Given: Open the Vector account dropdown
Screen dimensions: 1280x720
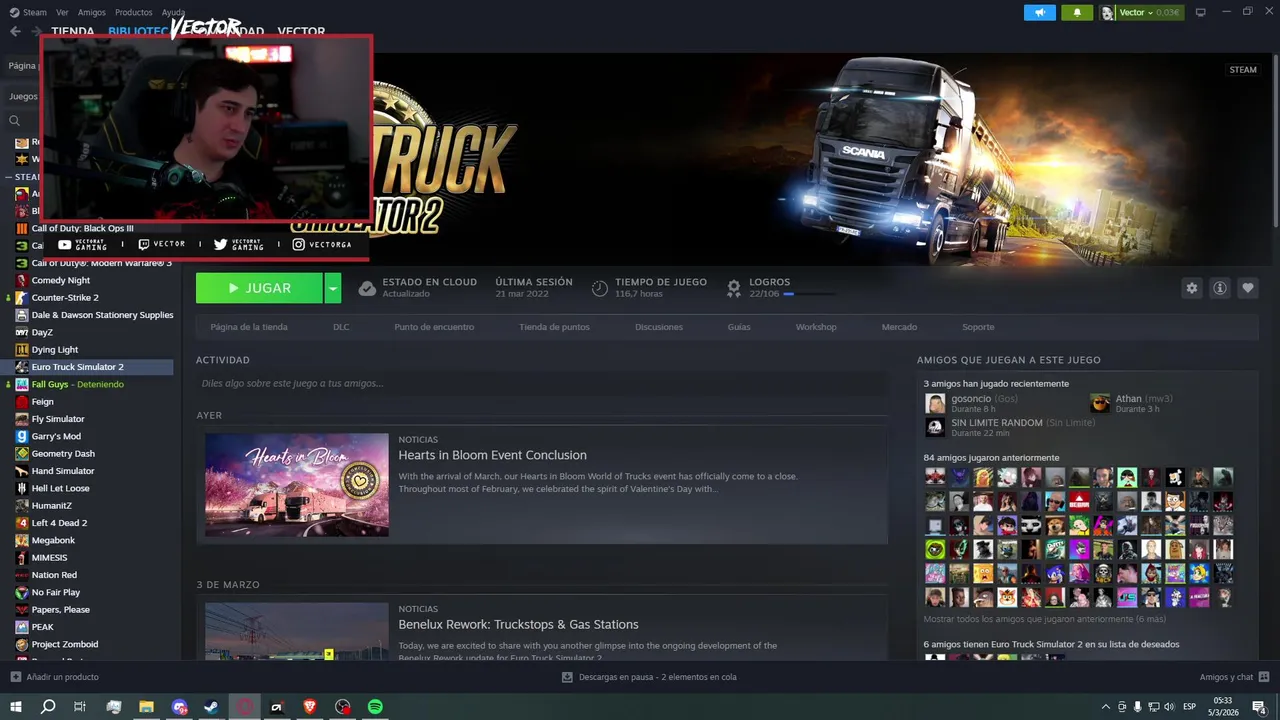Looking at the screenshot, I should [x=1142, y=12].
